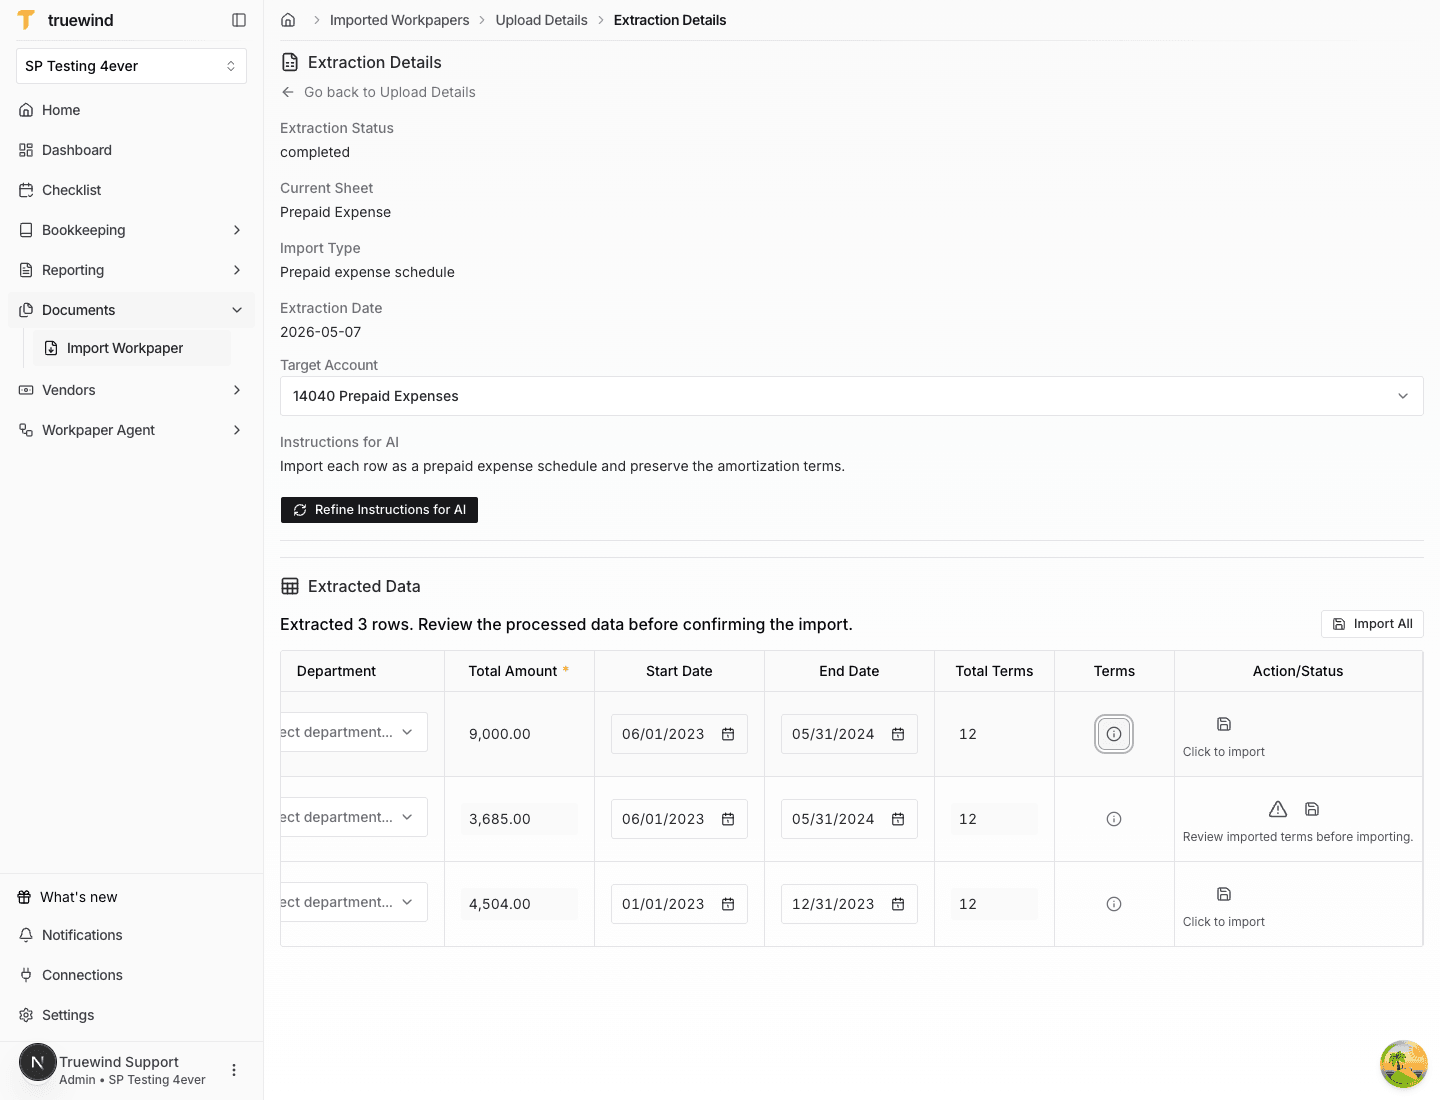
Task: Expand the Bookkeeping menu
Action: [131, 230]
